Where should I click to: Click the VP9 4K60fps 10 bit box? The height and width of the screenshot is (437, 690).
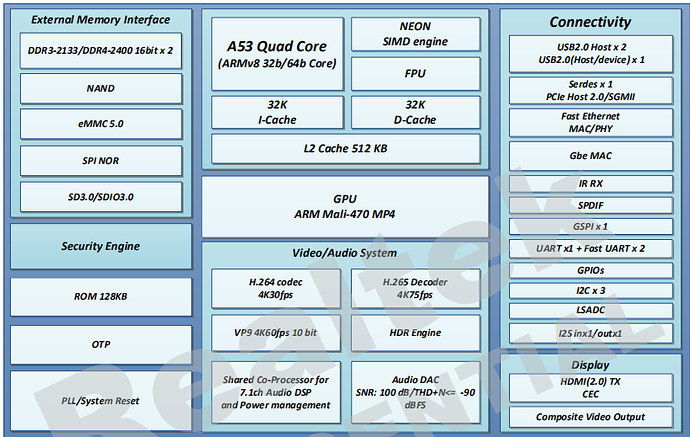pos(276,333)
